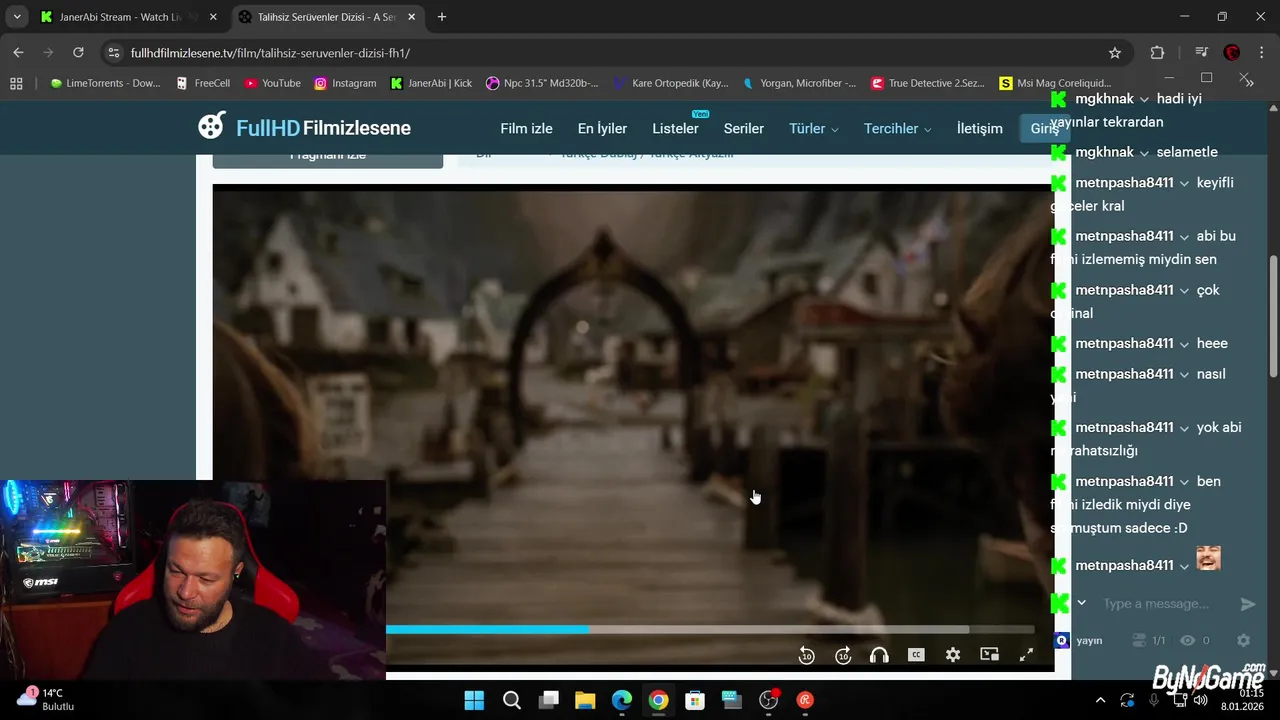Open the Npc 31.5" Md320b bookmark
The width and height of the screenshot is (1280, 720).
coord(542,83)
